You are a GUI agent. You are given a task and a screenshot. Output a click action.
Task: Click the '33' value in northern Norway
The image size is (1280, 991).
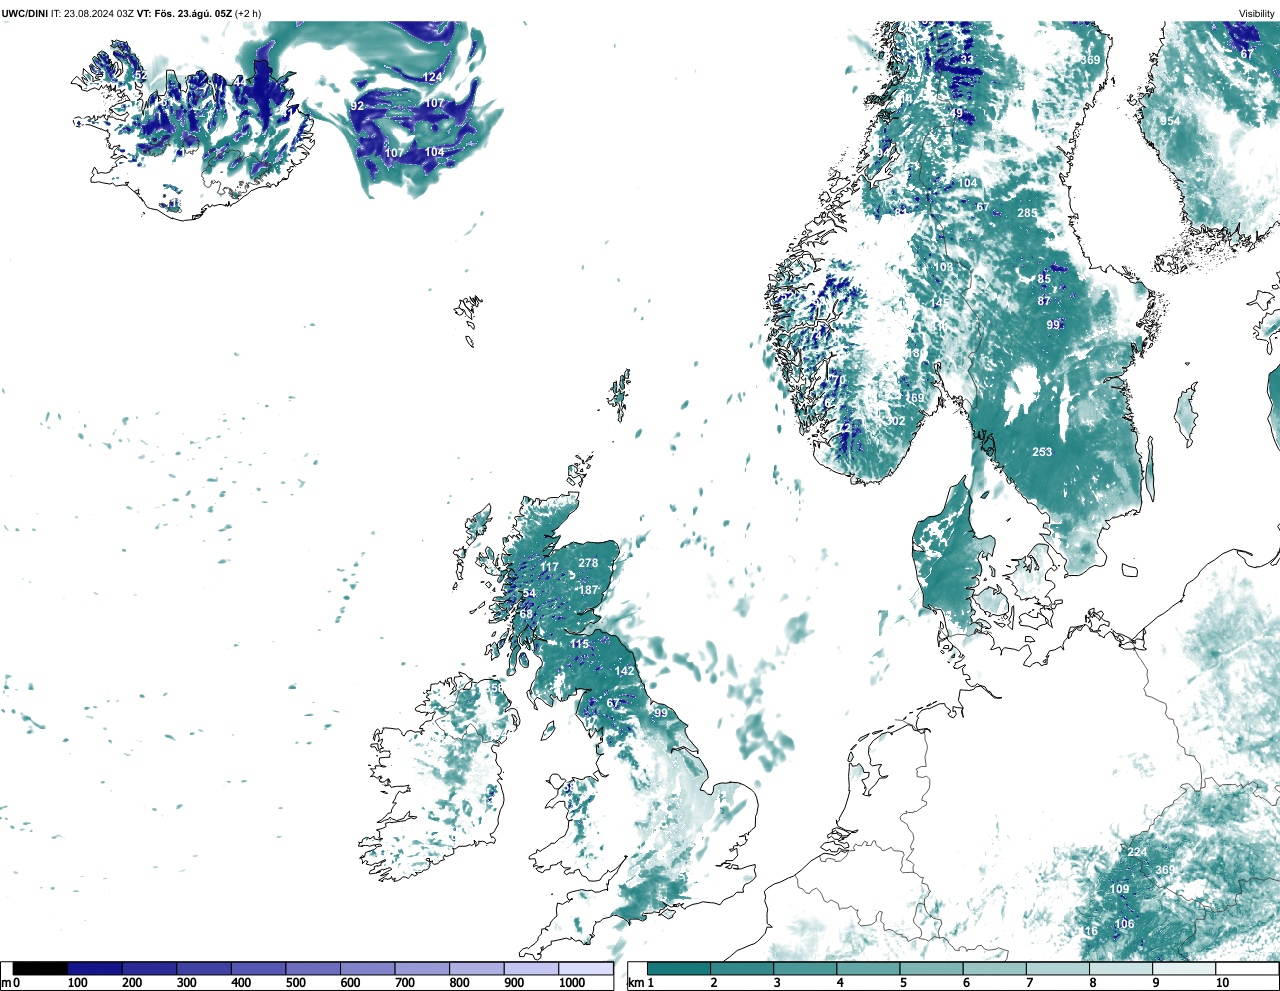967,60
